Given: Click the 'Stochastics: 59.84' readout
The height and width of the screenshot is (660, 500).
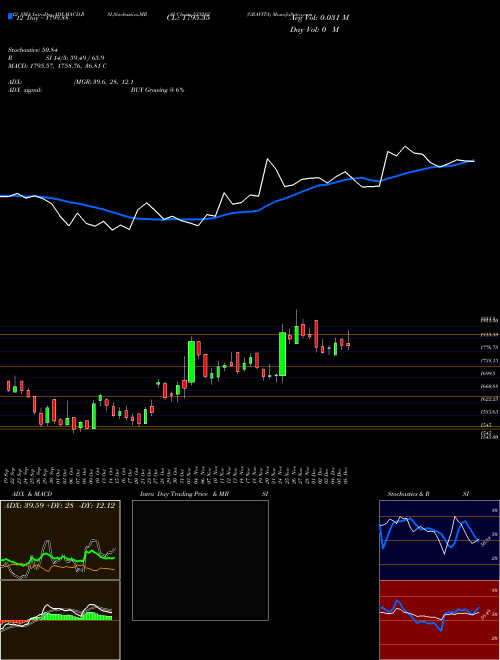Looking at the screenshot, I should pyautogui.click(x=32, y=50).
